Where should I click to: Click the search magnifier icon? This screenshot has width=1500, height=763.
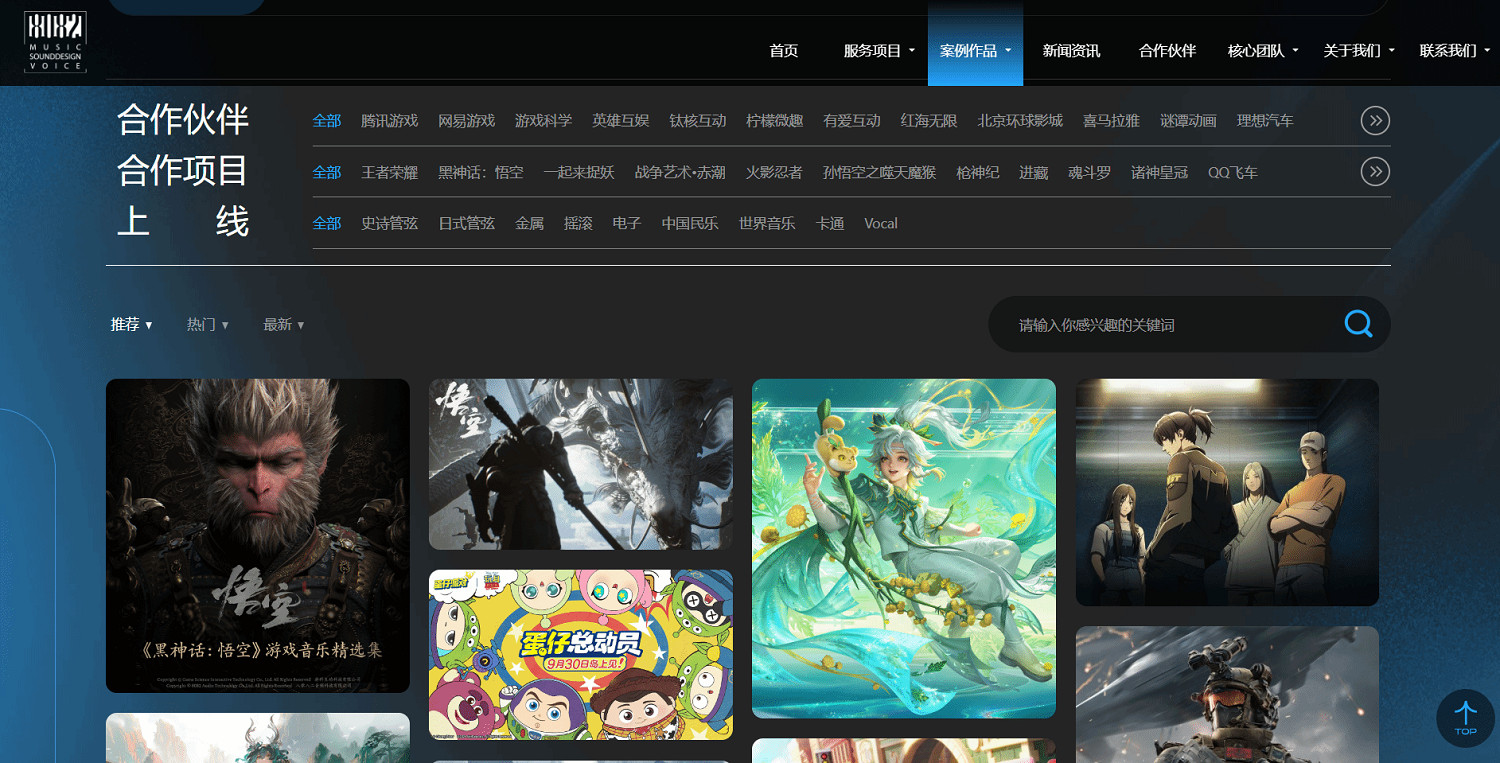pos(1357,324)
